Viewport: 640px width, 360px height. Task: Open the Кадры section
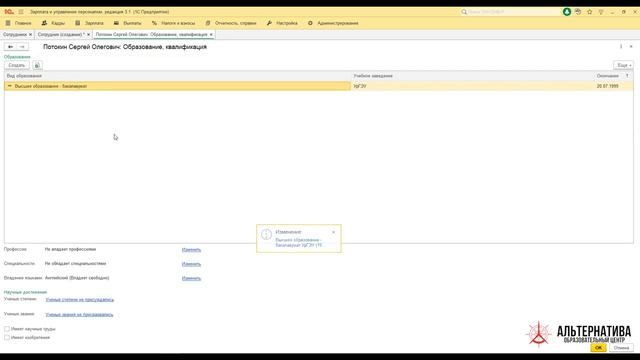[x=53, y=23]
